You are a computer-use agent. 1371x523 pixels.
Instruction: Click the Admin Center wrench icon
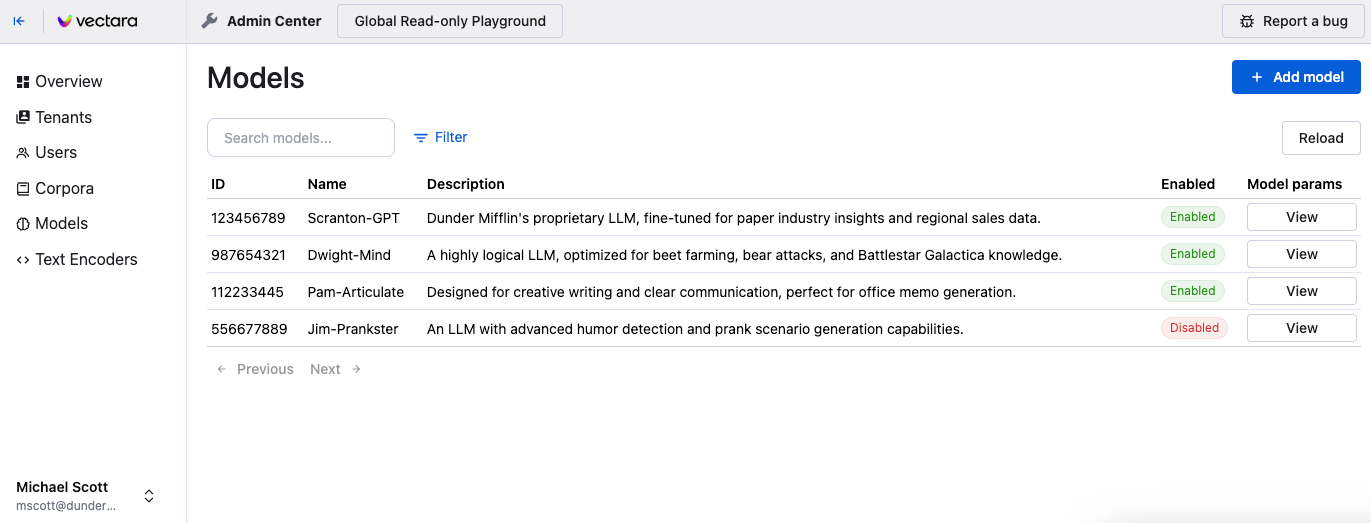pos(209,21)
